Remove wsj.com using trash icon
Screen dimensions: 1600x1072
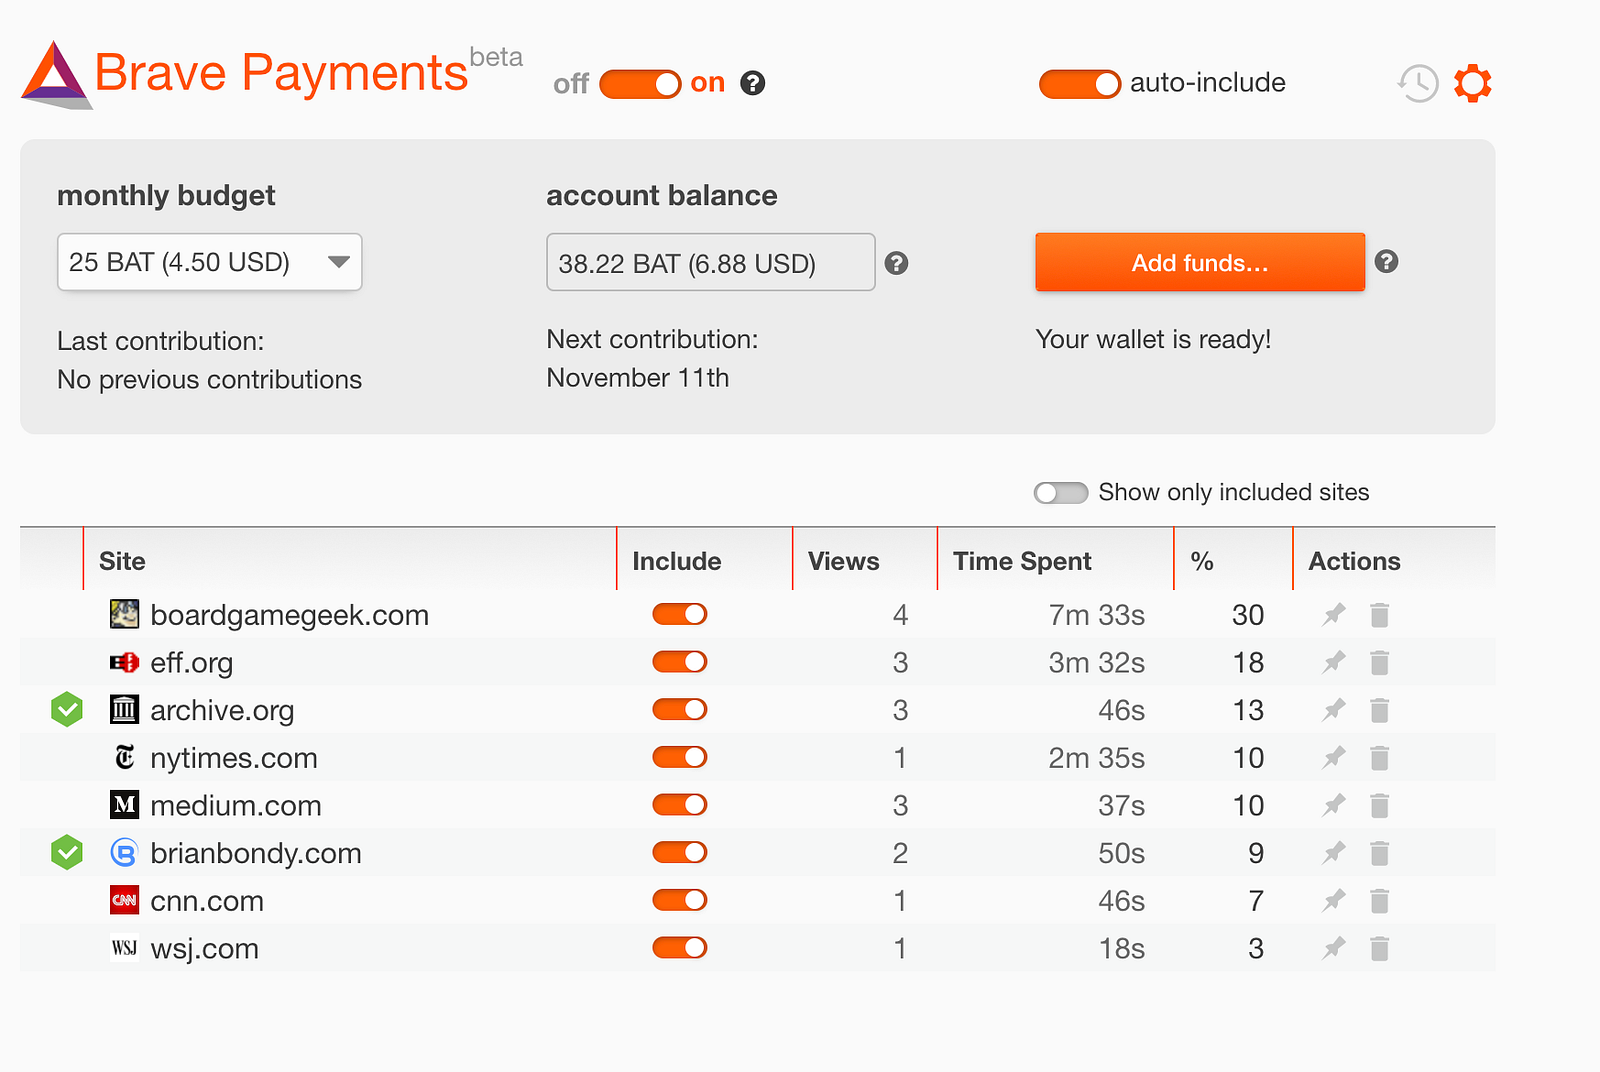[1380, 949]
